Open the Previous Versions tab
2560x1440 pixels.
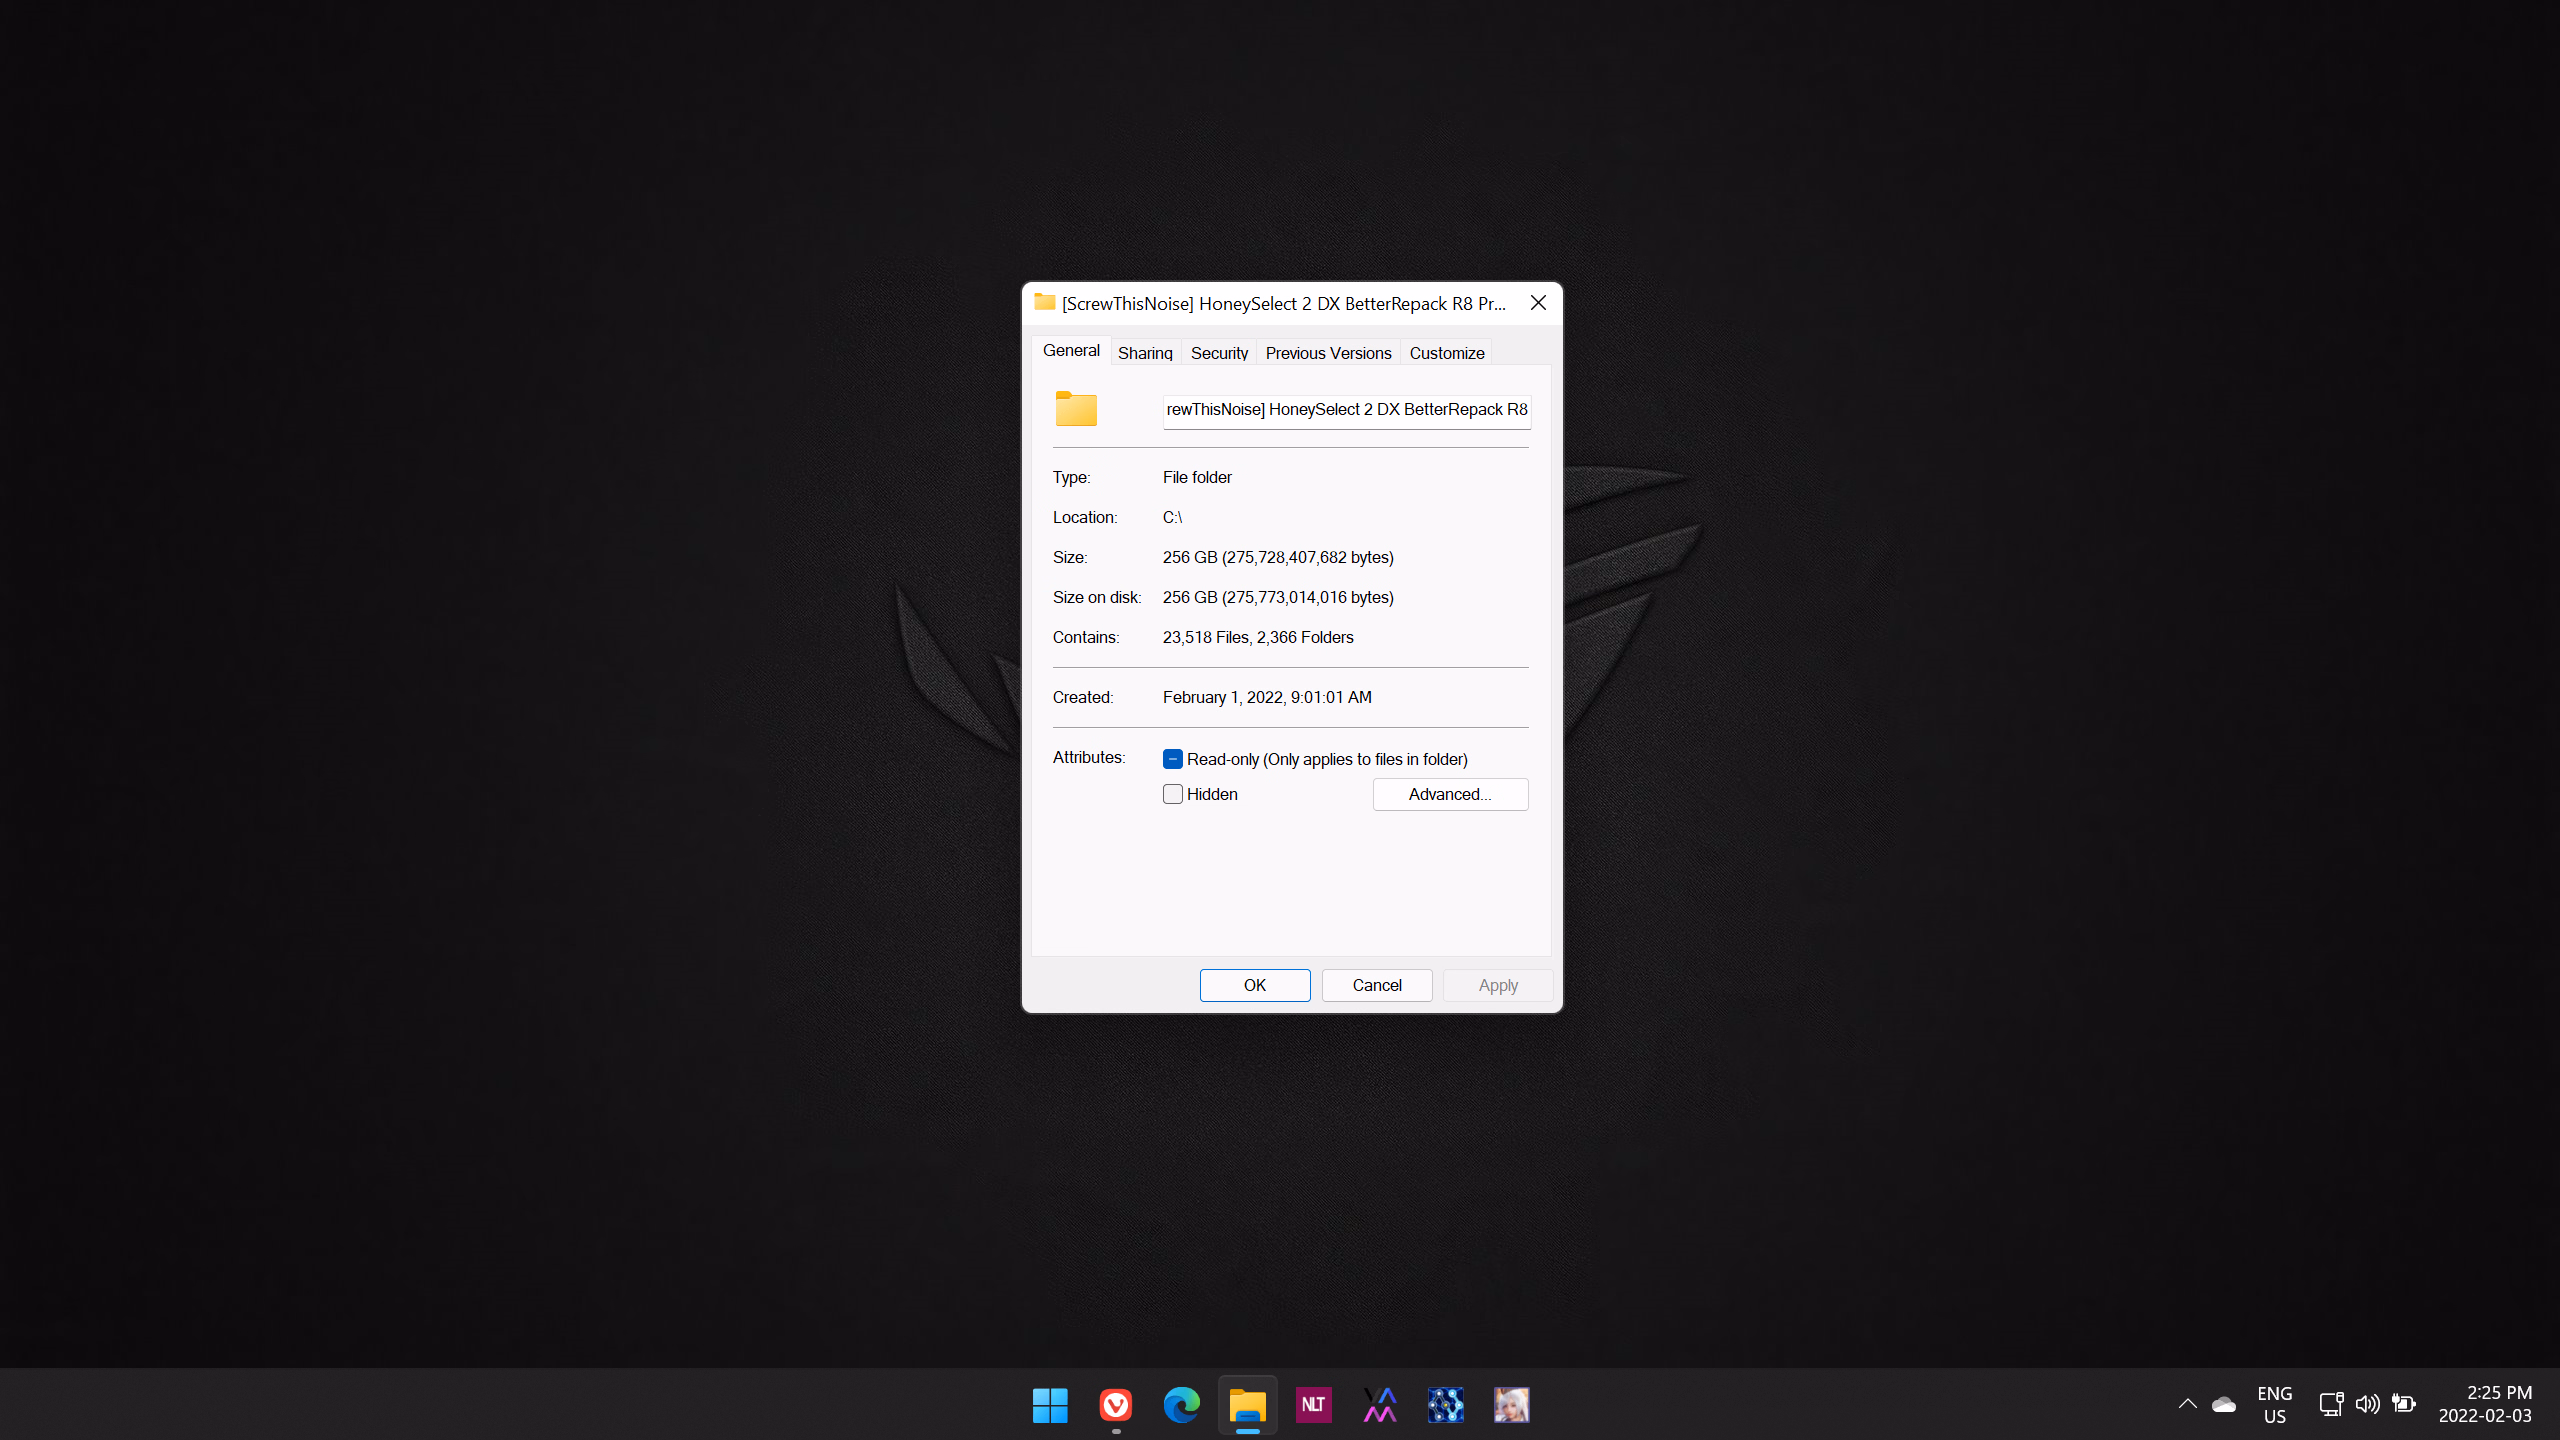(x=1328, y=353)
